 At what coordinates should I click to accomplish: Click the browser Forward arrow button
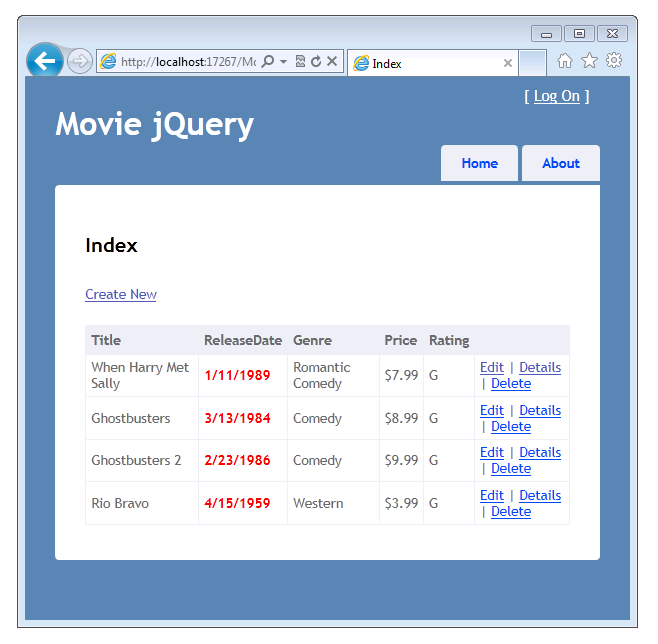80,62
